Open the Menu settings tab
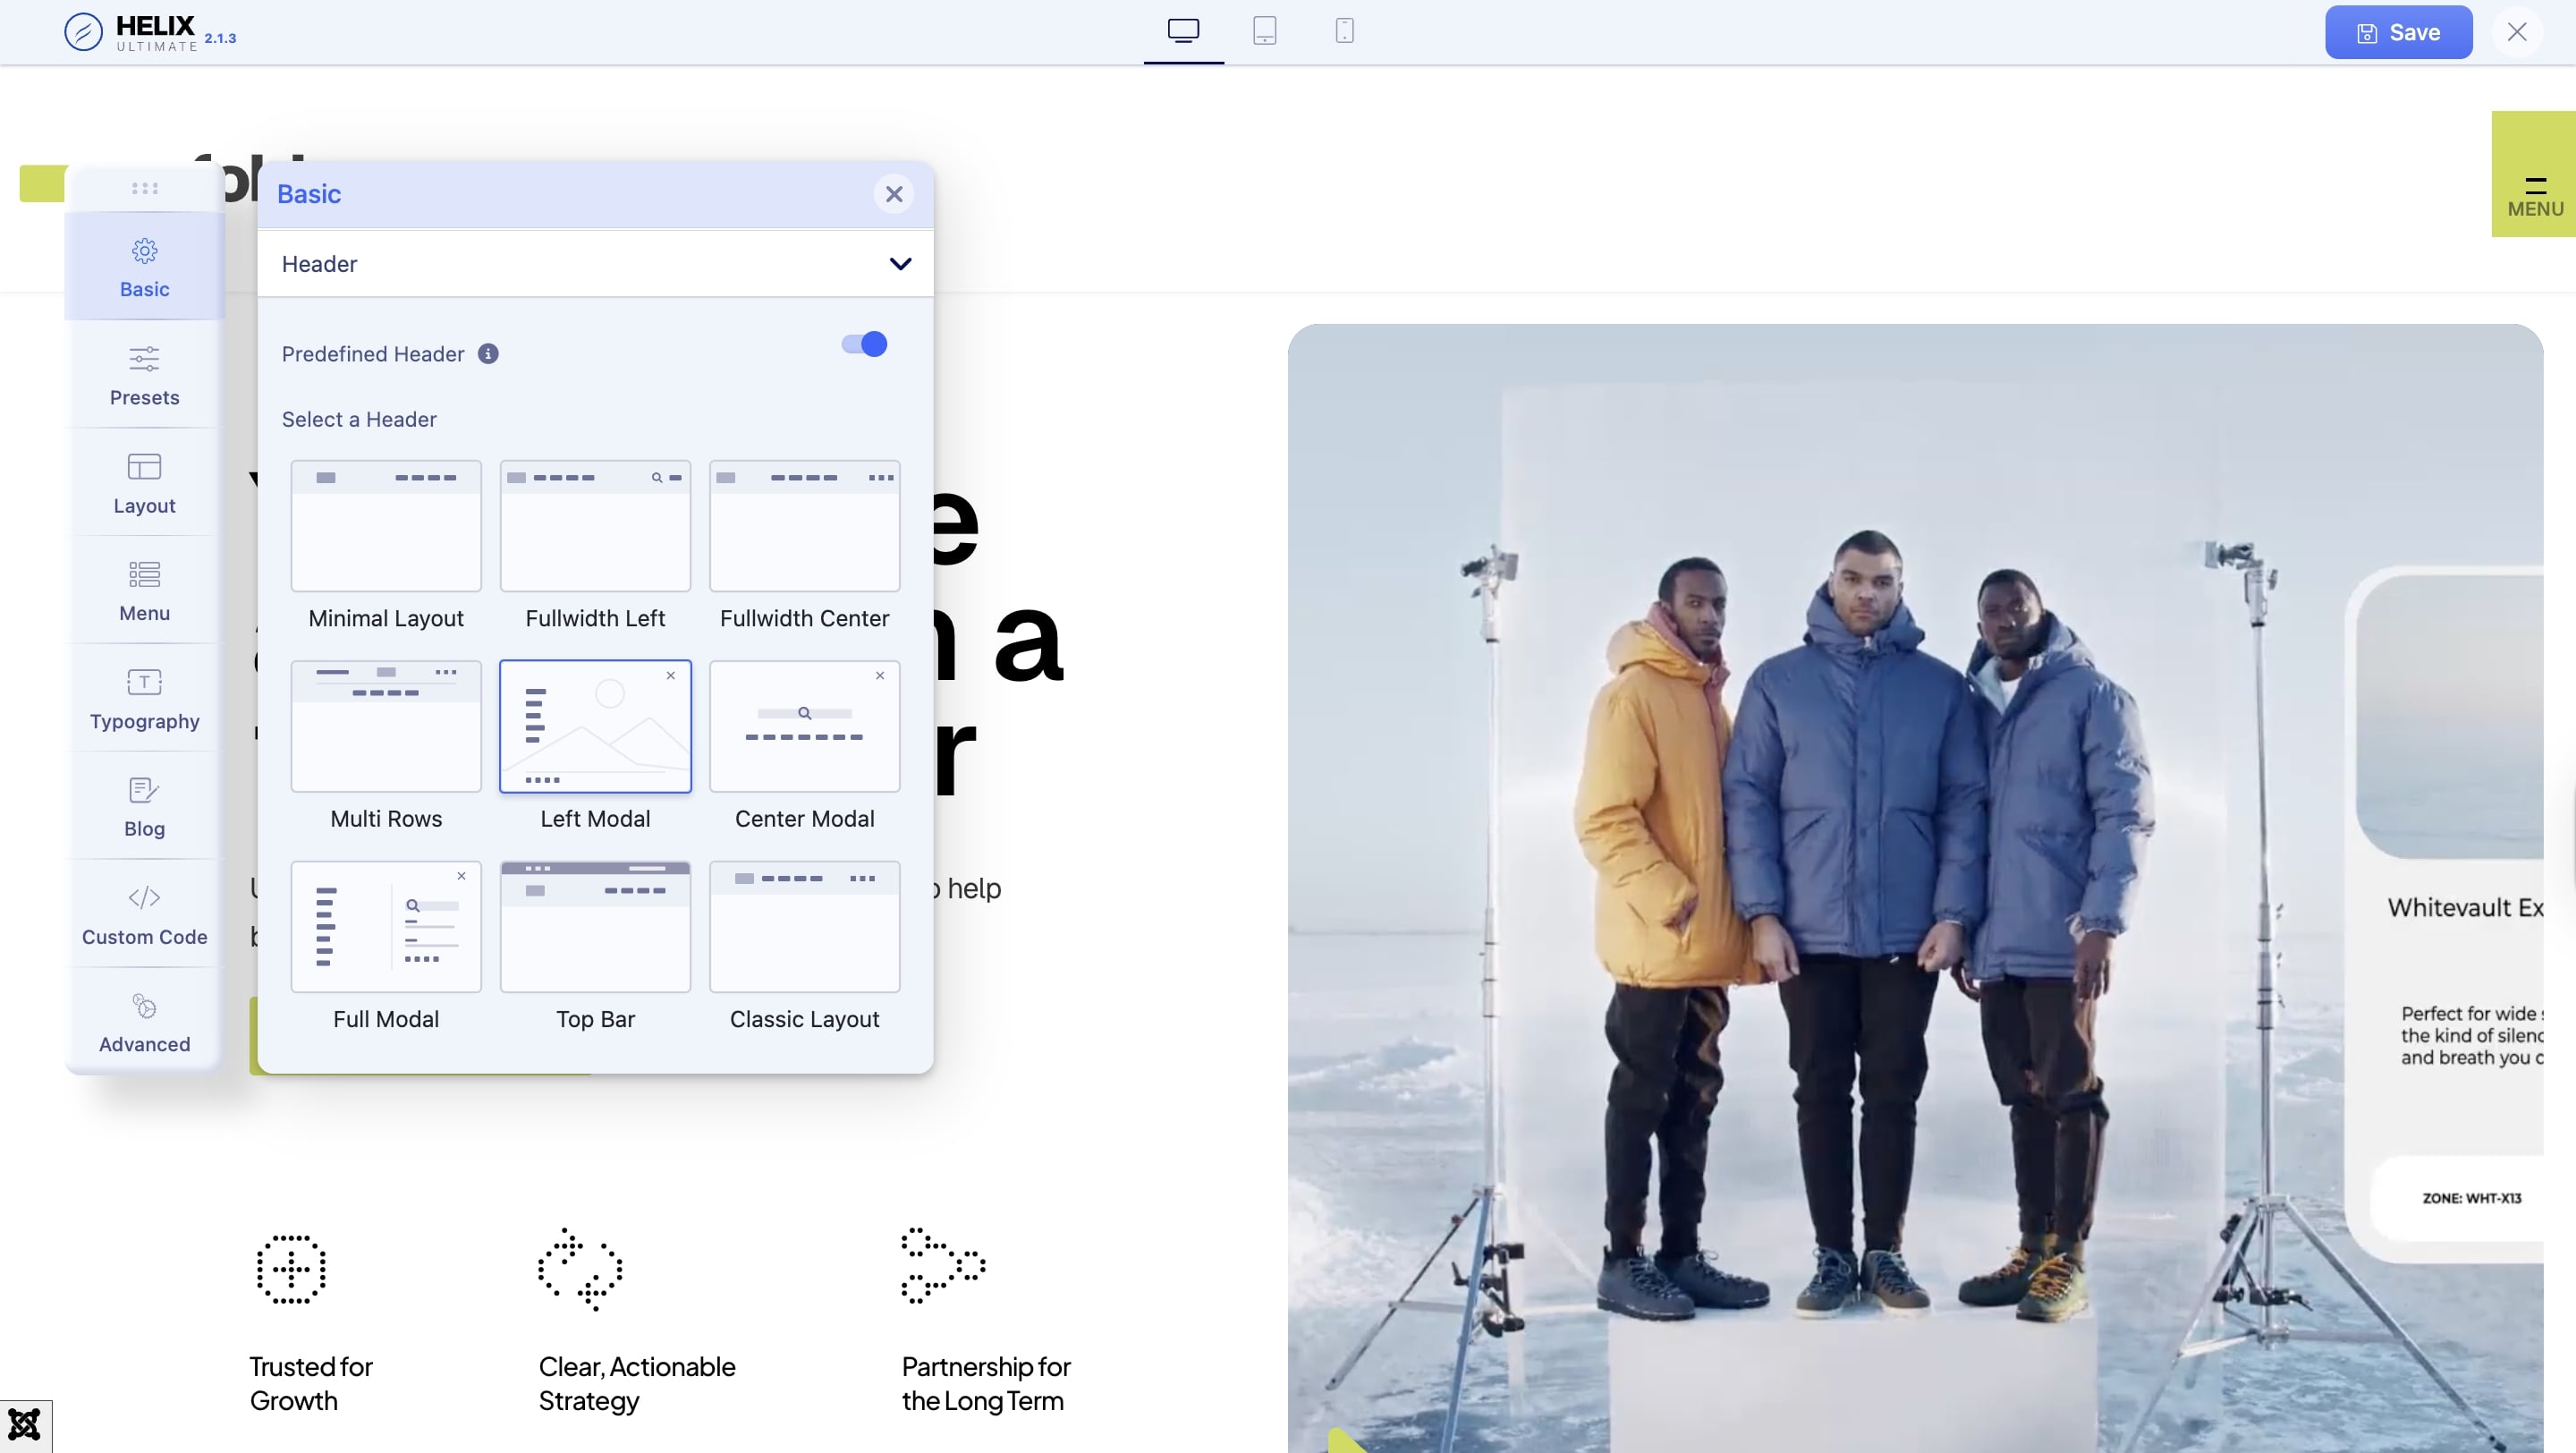The width and height of the screenshot is (2576, 1453). point(144,590)
